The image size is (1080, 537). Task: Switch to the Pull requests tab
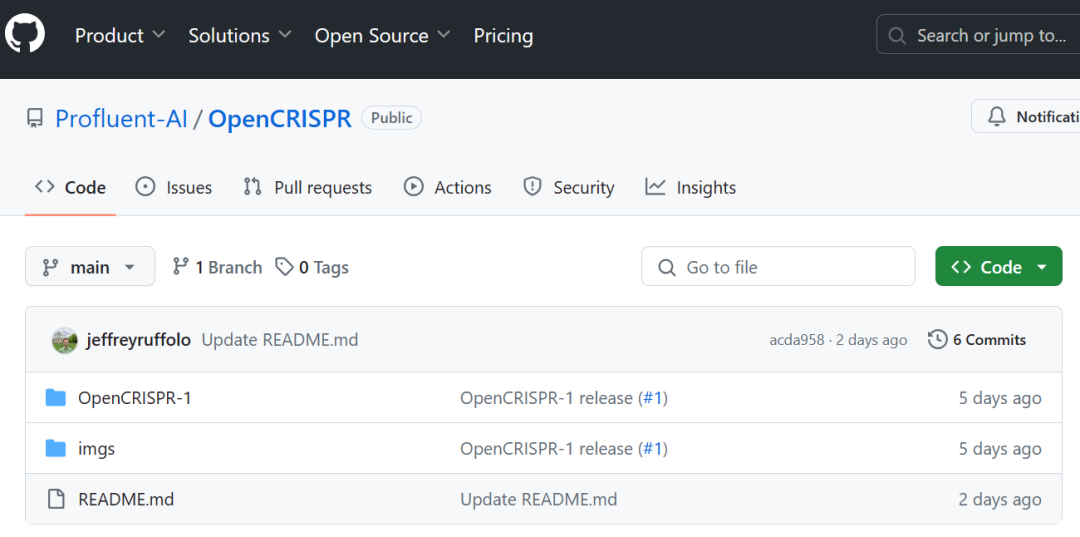click(x=308, y=187)
